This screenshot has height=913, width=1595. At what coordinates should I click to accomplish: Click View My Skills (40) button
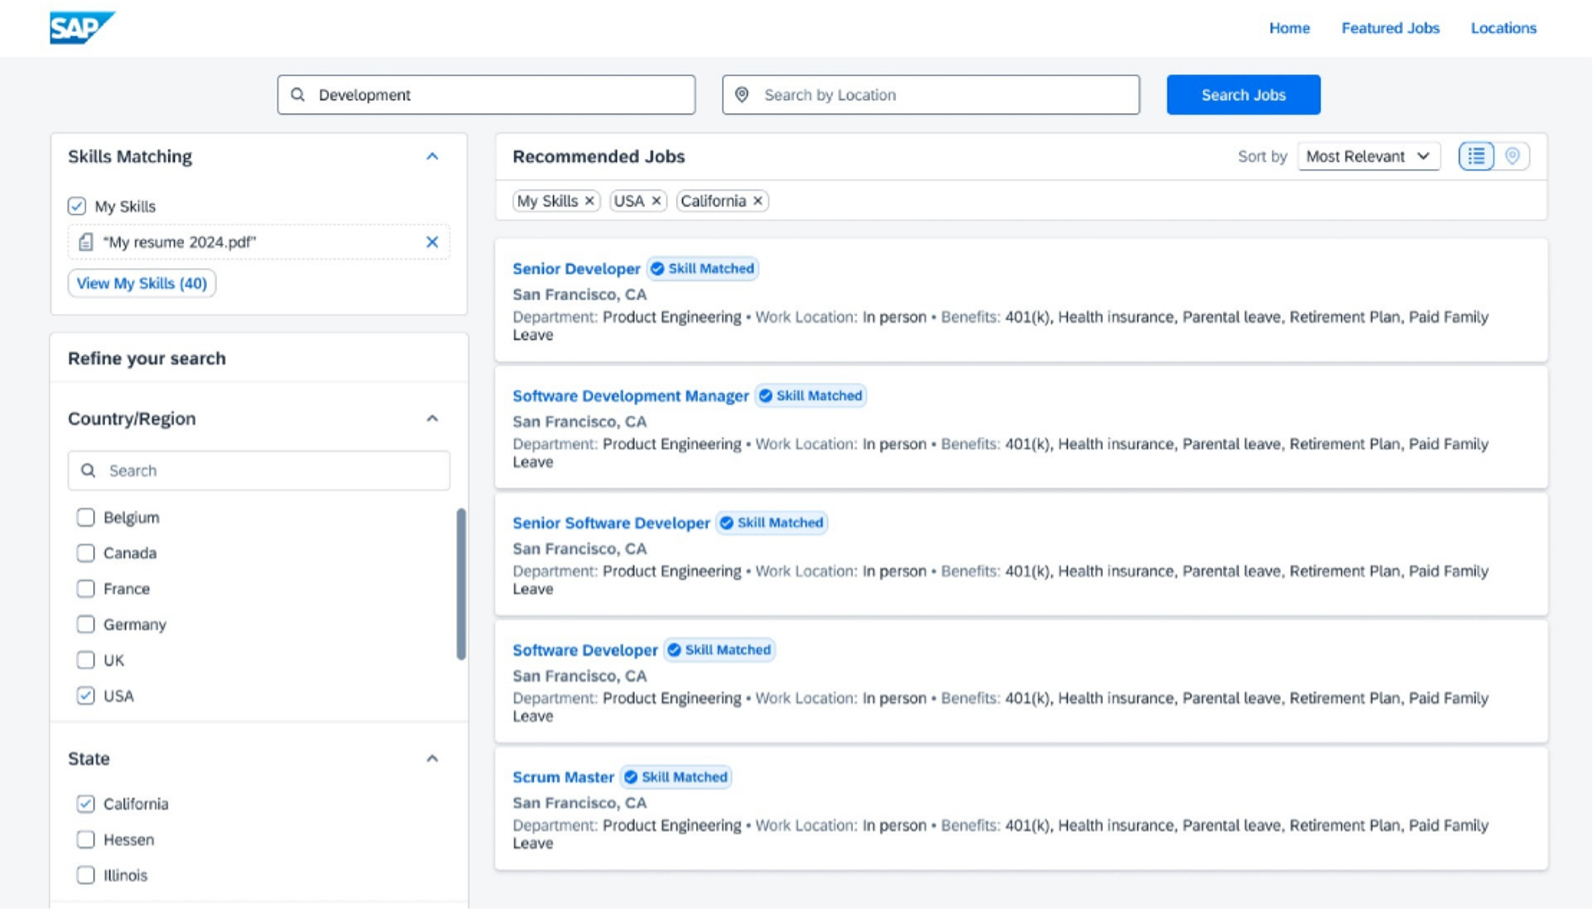click(142, 284)
